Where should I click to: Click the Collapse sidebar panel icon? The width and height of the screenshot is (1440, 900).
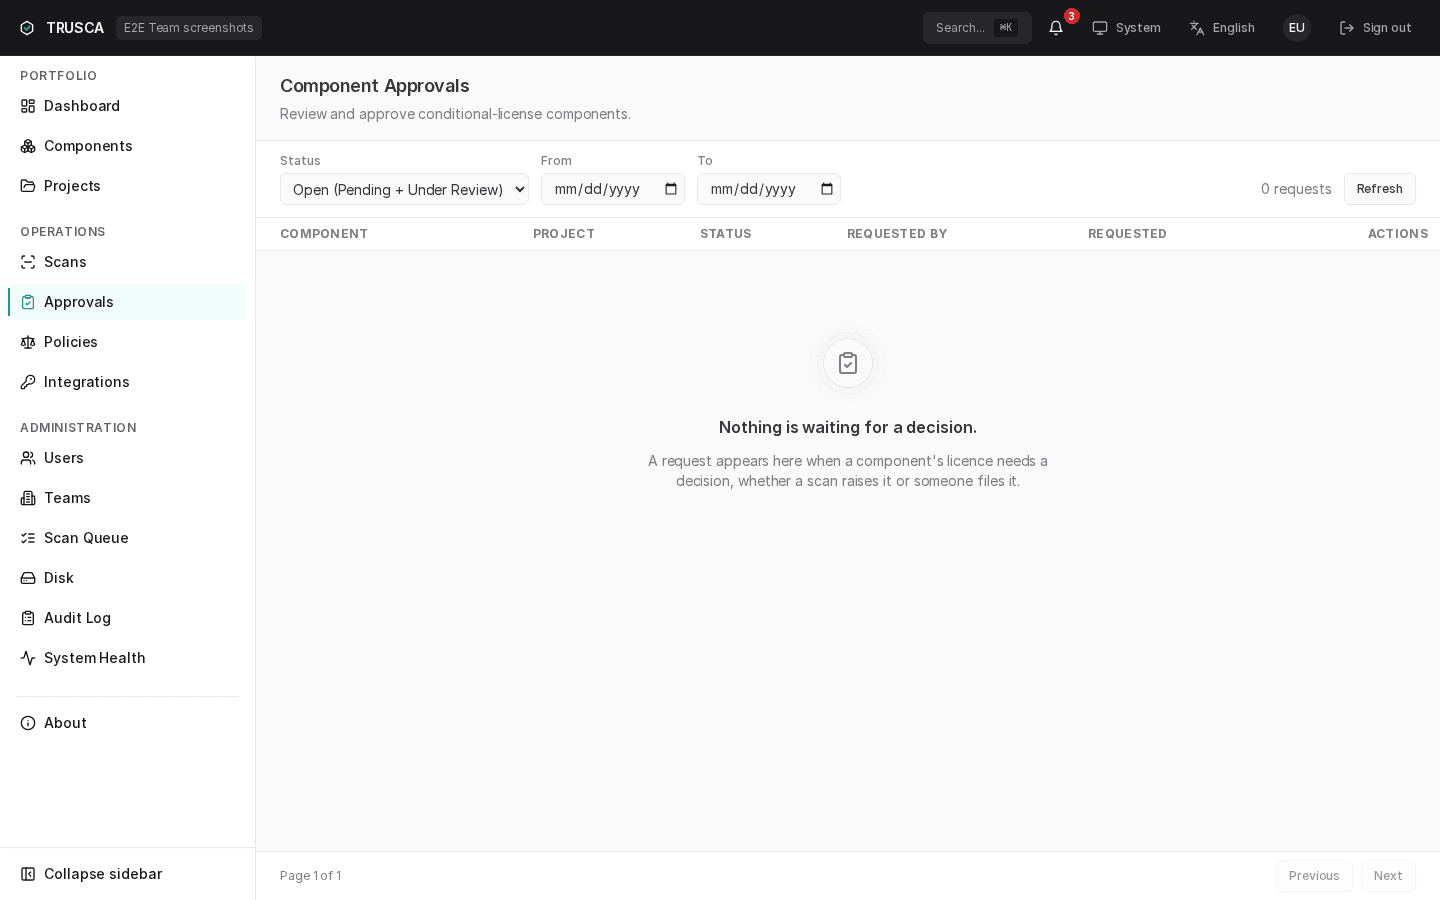(28, 874)
